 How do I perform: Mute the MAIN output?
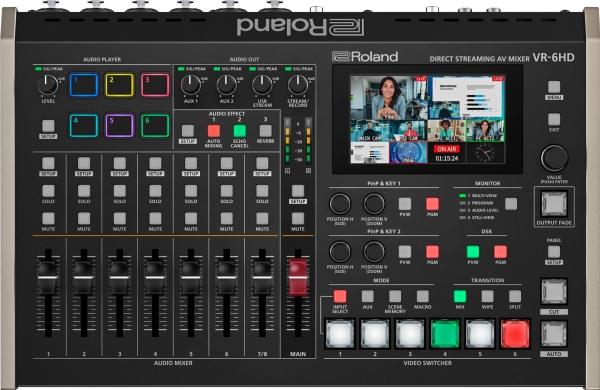(x=298, y=219)
